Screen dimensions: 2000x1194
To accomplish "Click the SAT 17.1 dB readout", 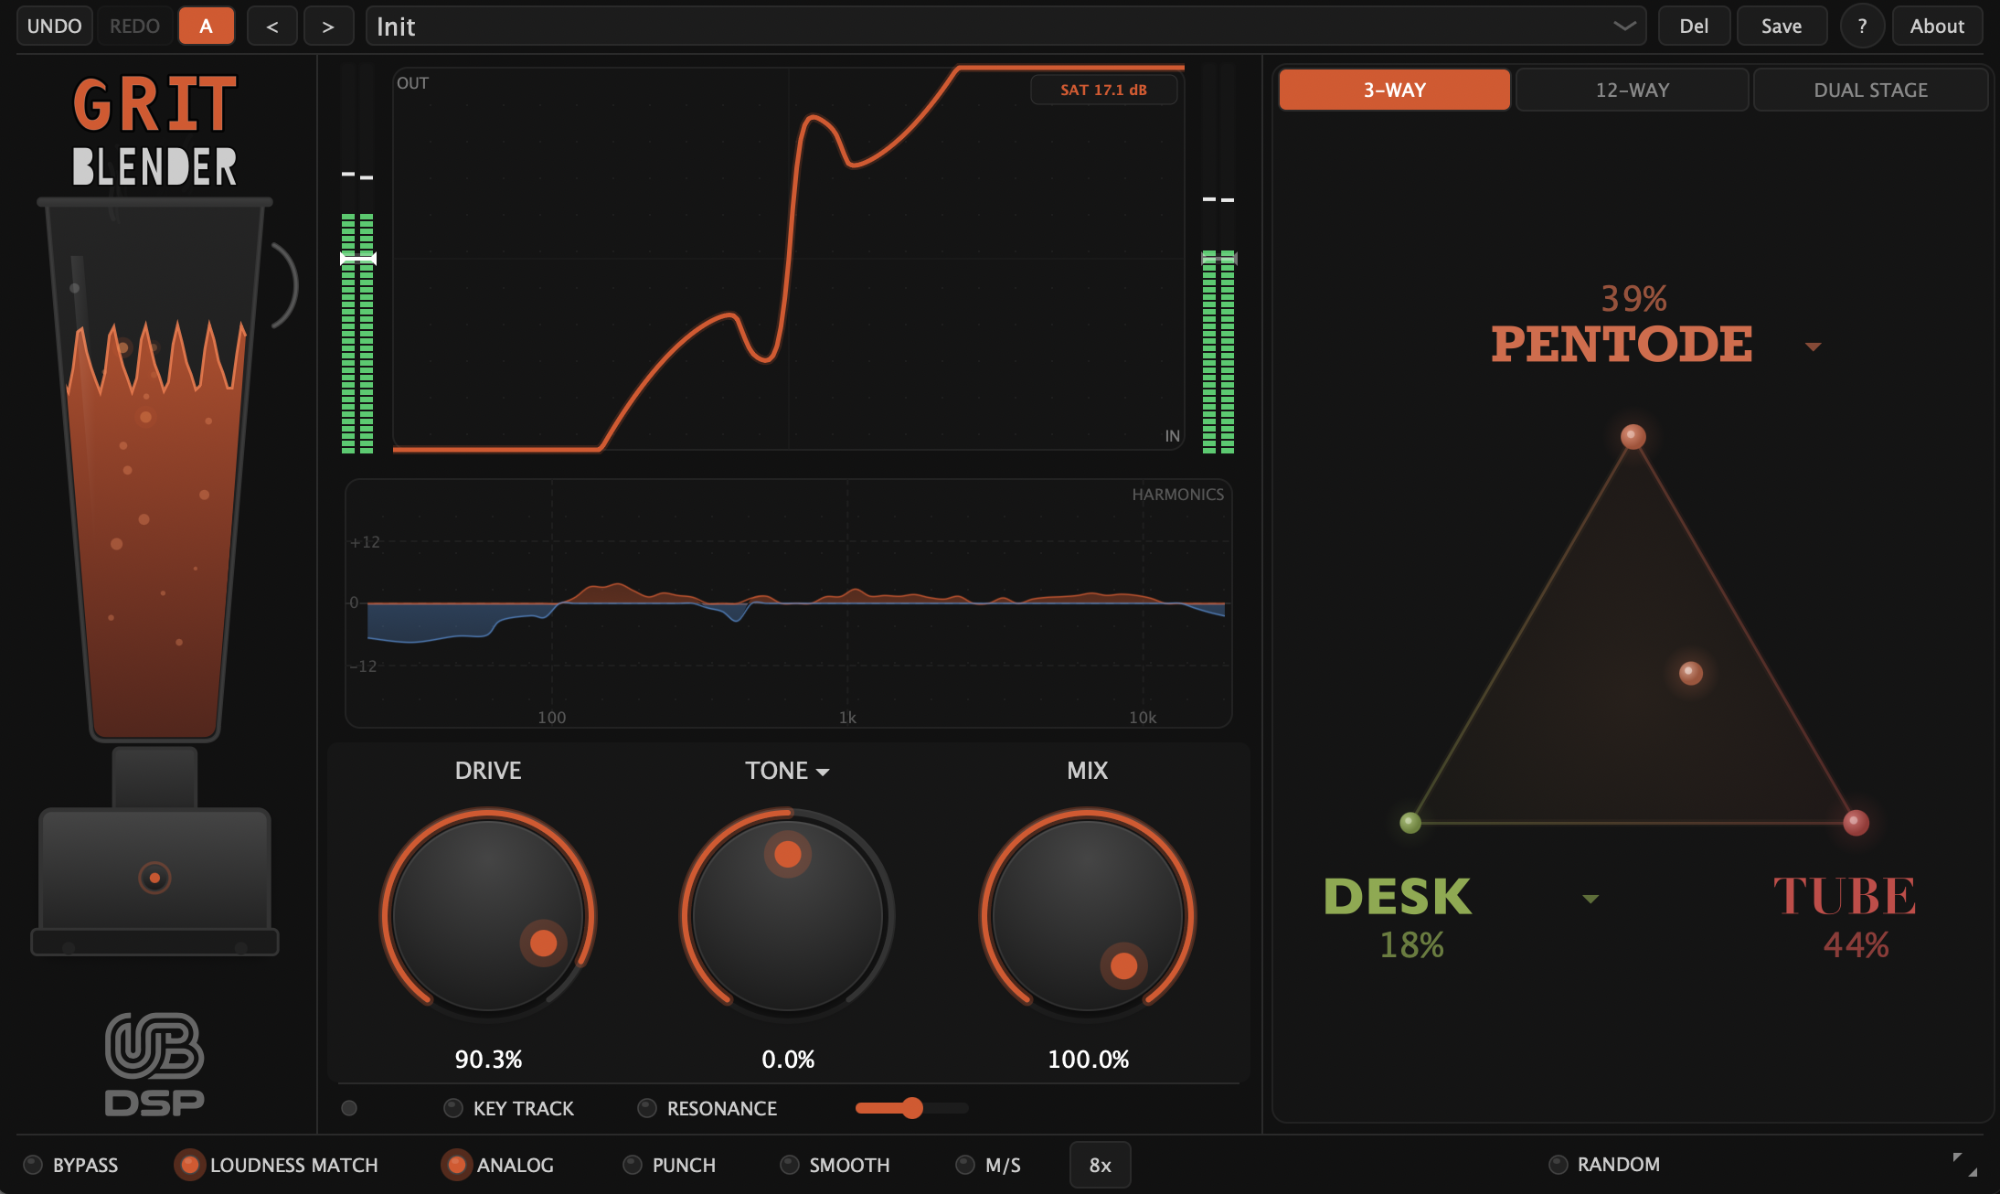I will pos(1104,90).
